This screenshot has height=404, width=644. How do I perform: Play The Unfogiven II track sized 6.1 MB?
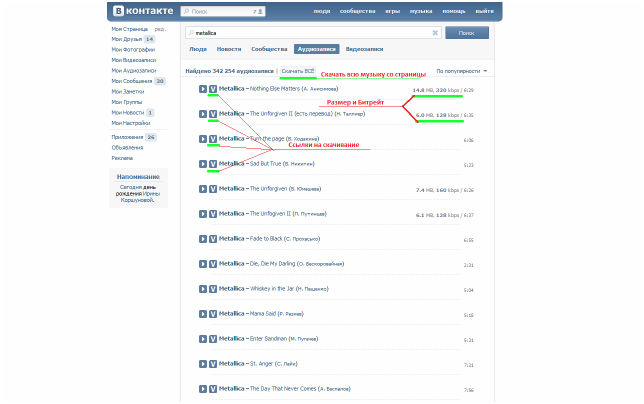point(203,214)
